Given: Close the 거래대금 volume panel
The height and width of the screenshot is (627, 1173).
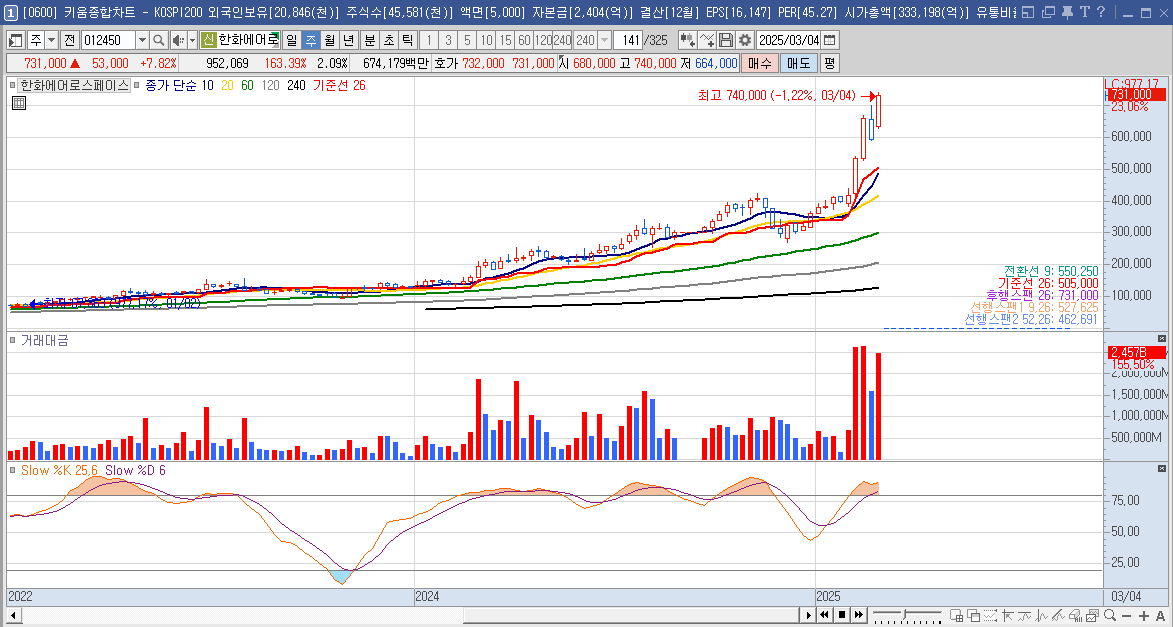Looking at the screenshot, I should point(1162,339).
